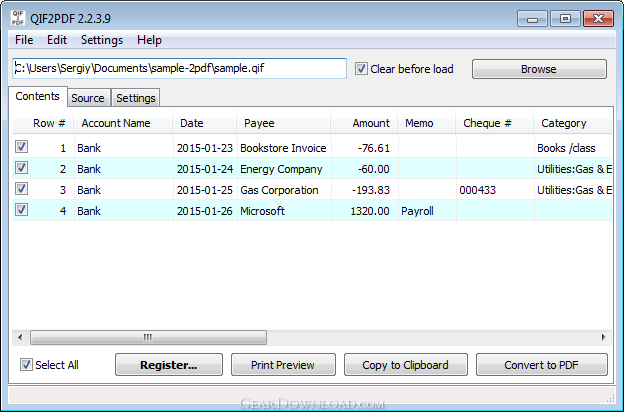Uncheck row 1 Bookstore Invoice checkbox
Viewport: 624px width, 412px height.
21,146
